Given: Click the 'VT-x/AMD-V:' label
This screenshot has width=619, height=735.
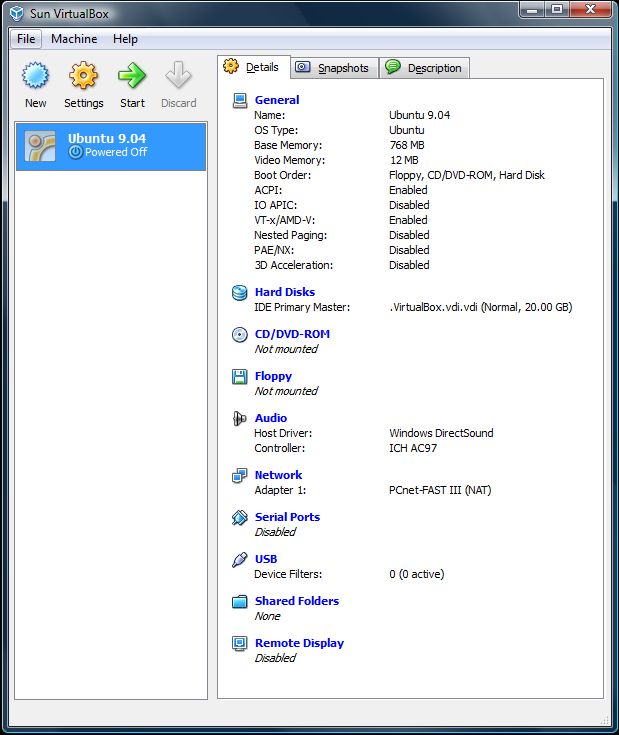Looking at the screenshot, I should click(284, 220).
